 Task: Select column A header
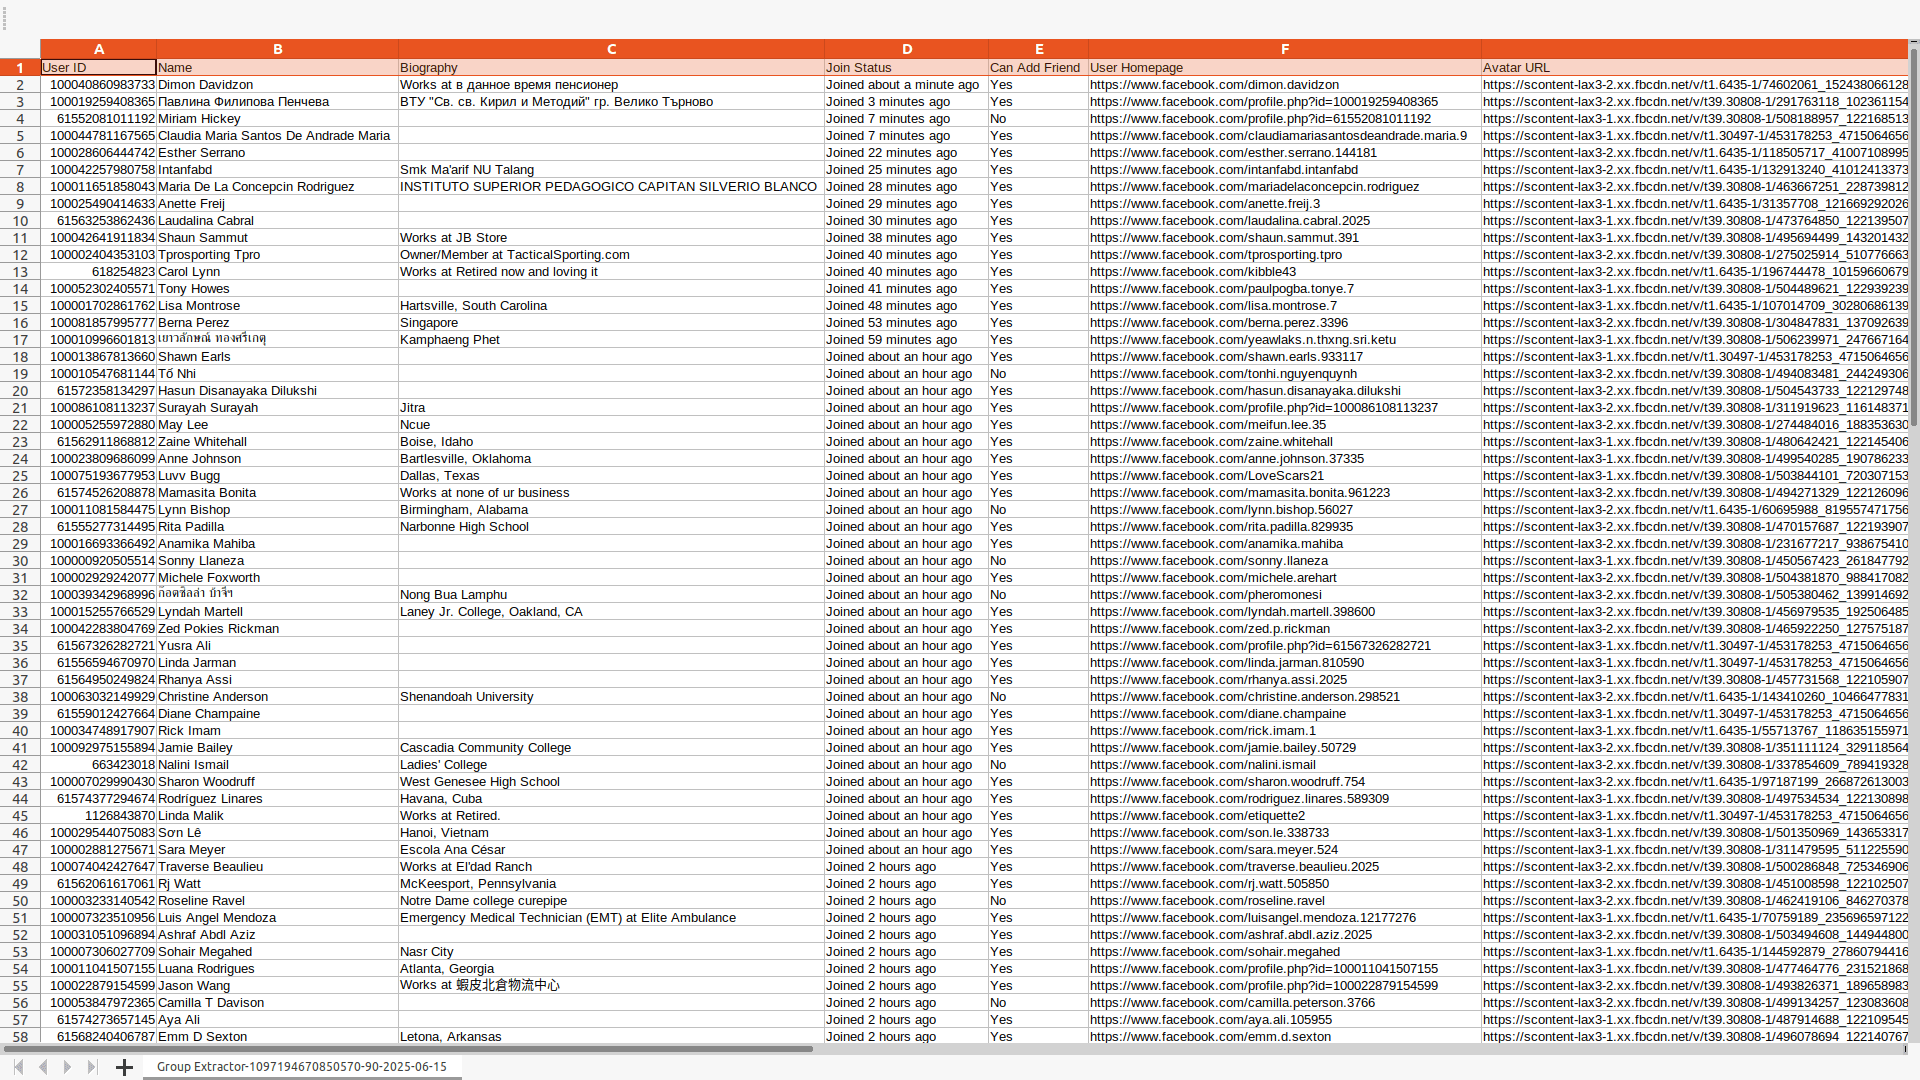click(x=98, y=49)
